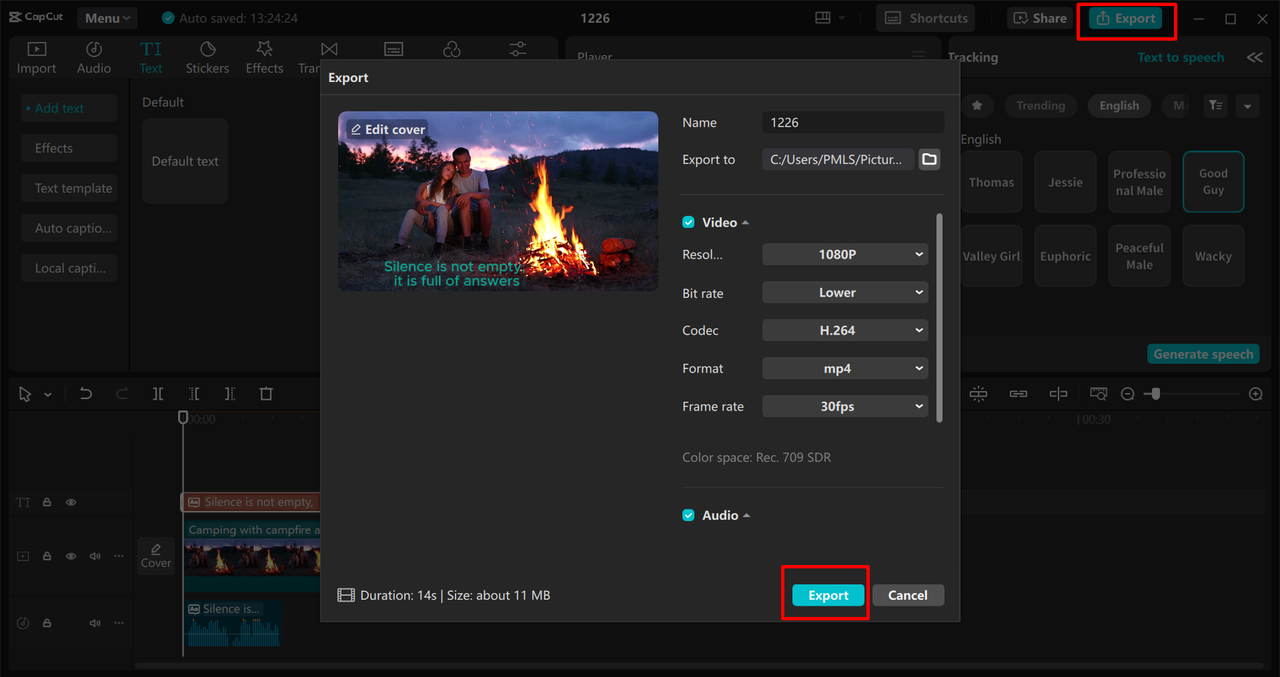Image resolution: width=1280 pixels, height=677 pixels.
Task: Click the timeline zoom in plus icon
Action: pyautogui.click(x=1256, y=394)
